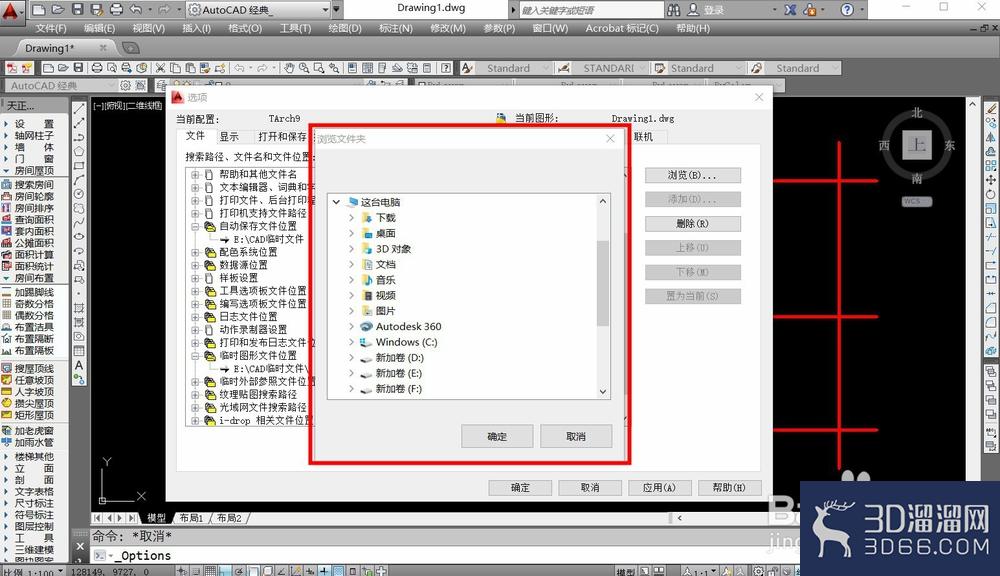Image resolution: width=1000 pixels, height=576 pixels.
Task: Select 3D 对象 in folder tree
Action: (x=393, y=249)
